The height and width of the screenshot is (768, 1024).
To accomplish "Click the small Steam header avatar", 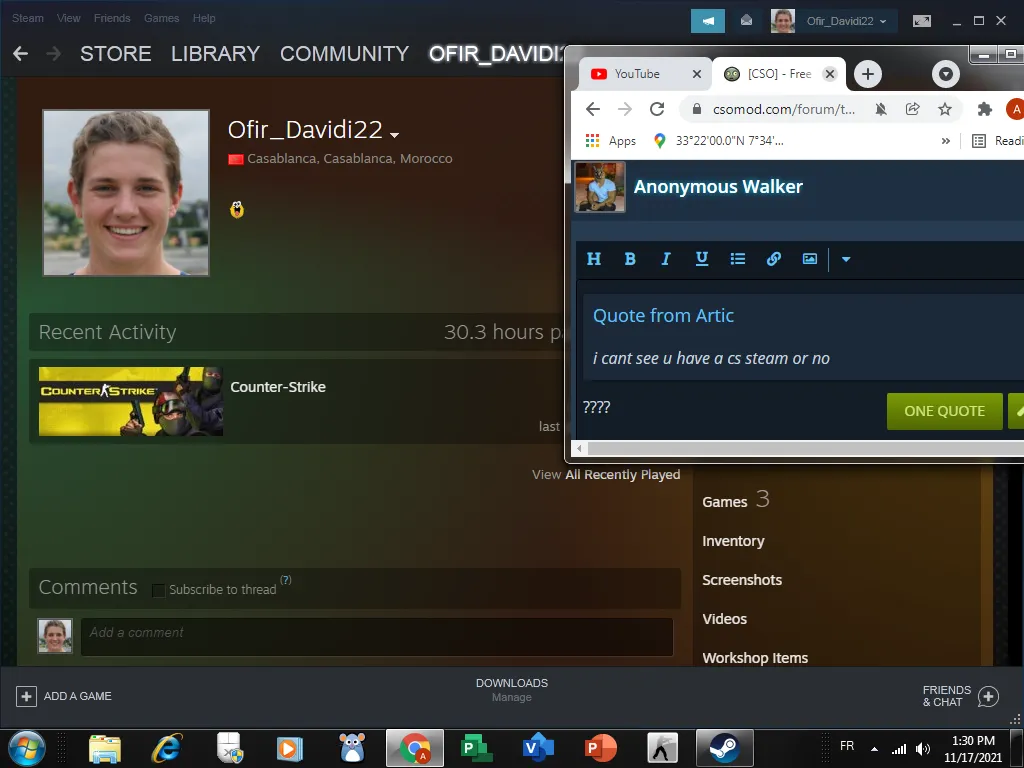I will click(x=782, y=21).
